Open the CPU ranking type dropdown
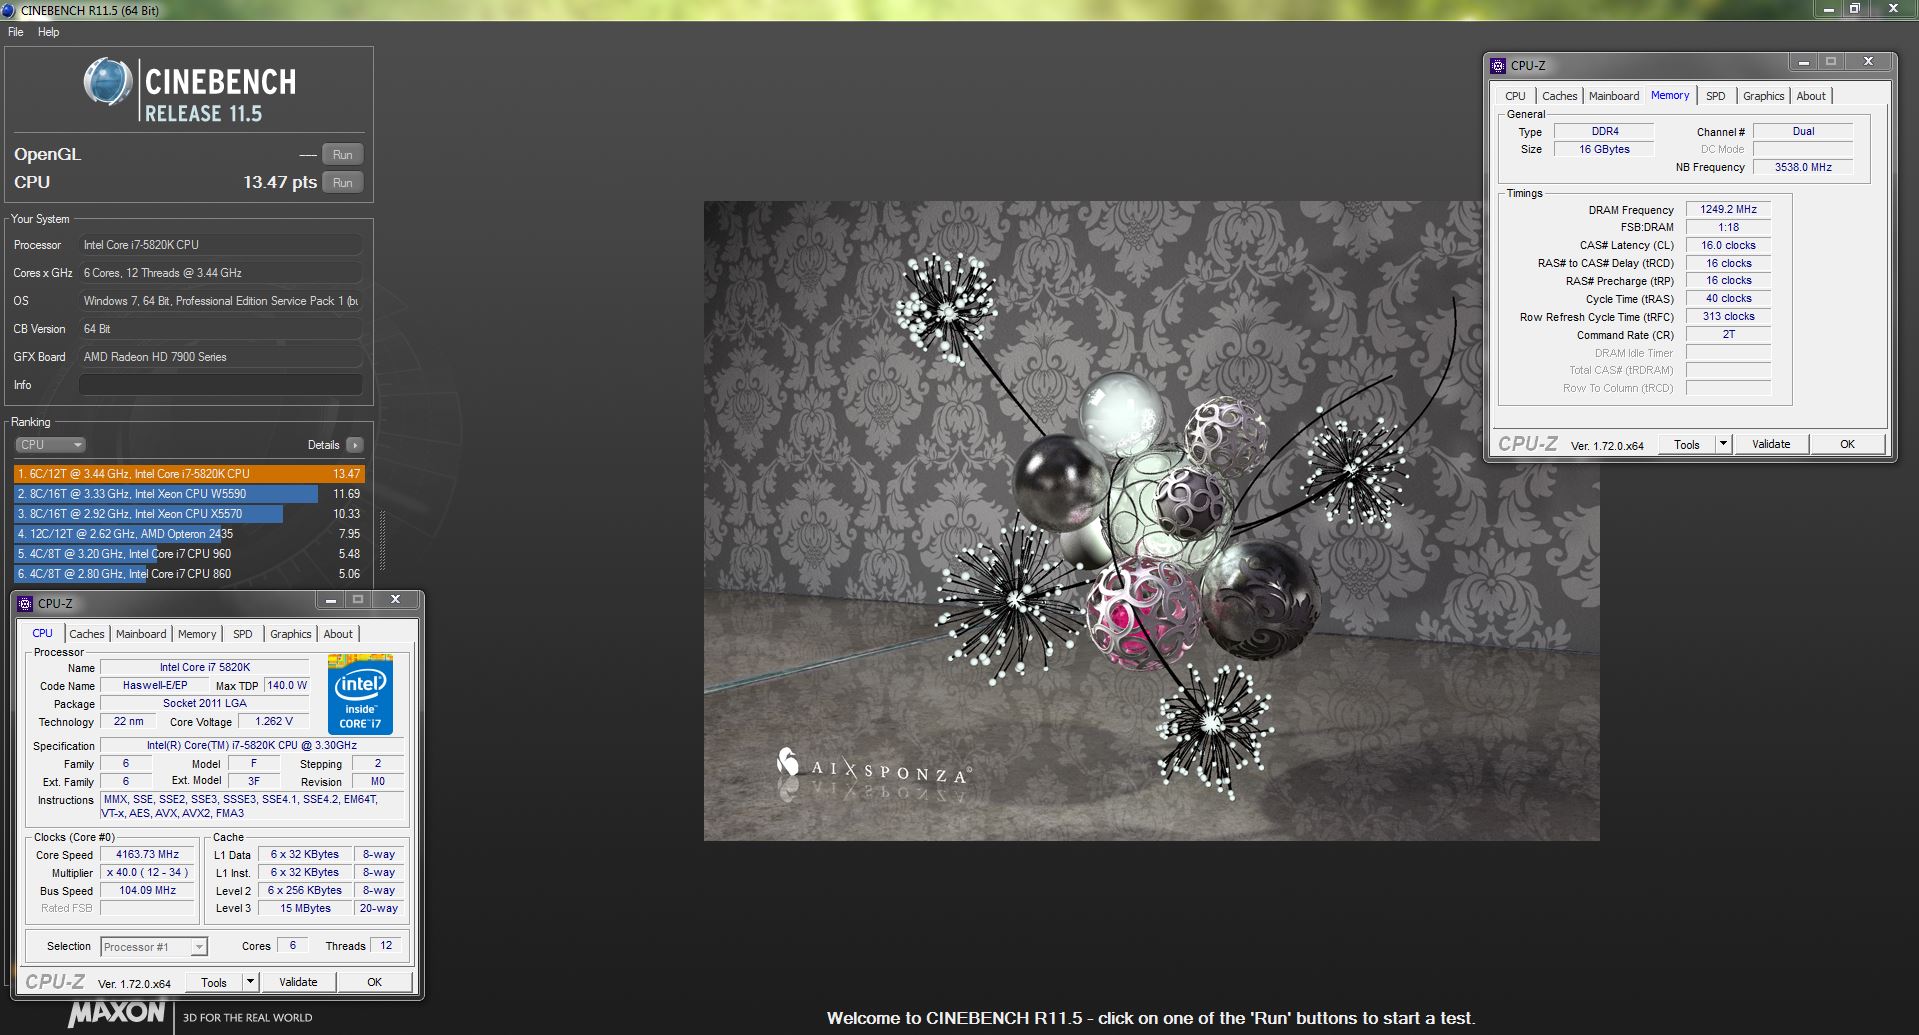This screenshot has height=1035, width=1919. tap(50, 445)
